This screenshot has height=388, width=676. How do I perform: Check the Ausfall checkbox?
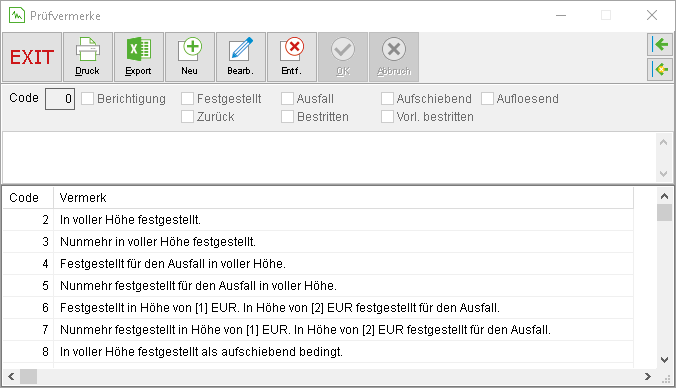coord(287,99)
